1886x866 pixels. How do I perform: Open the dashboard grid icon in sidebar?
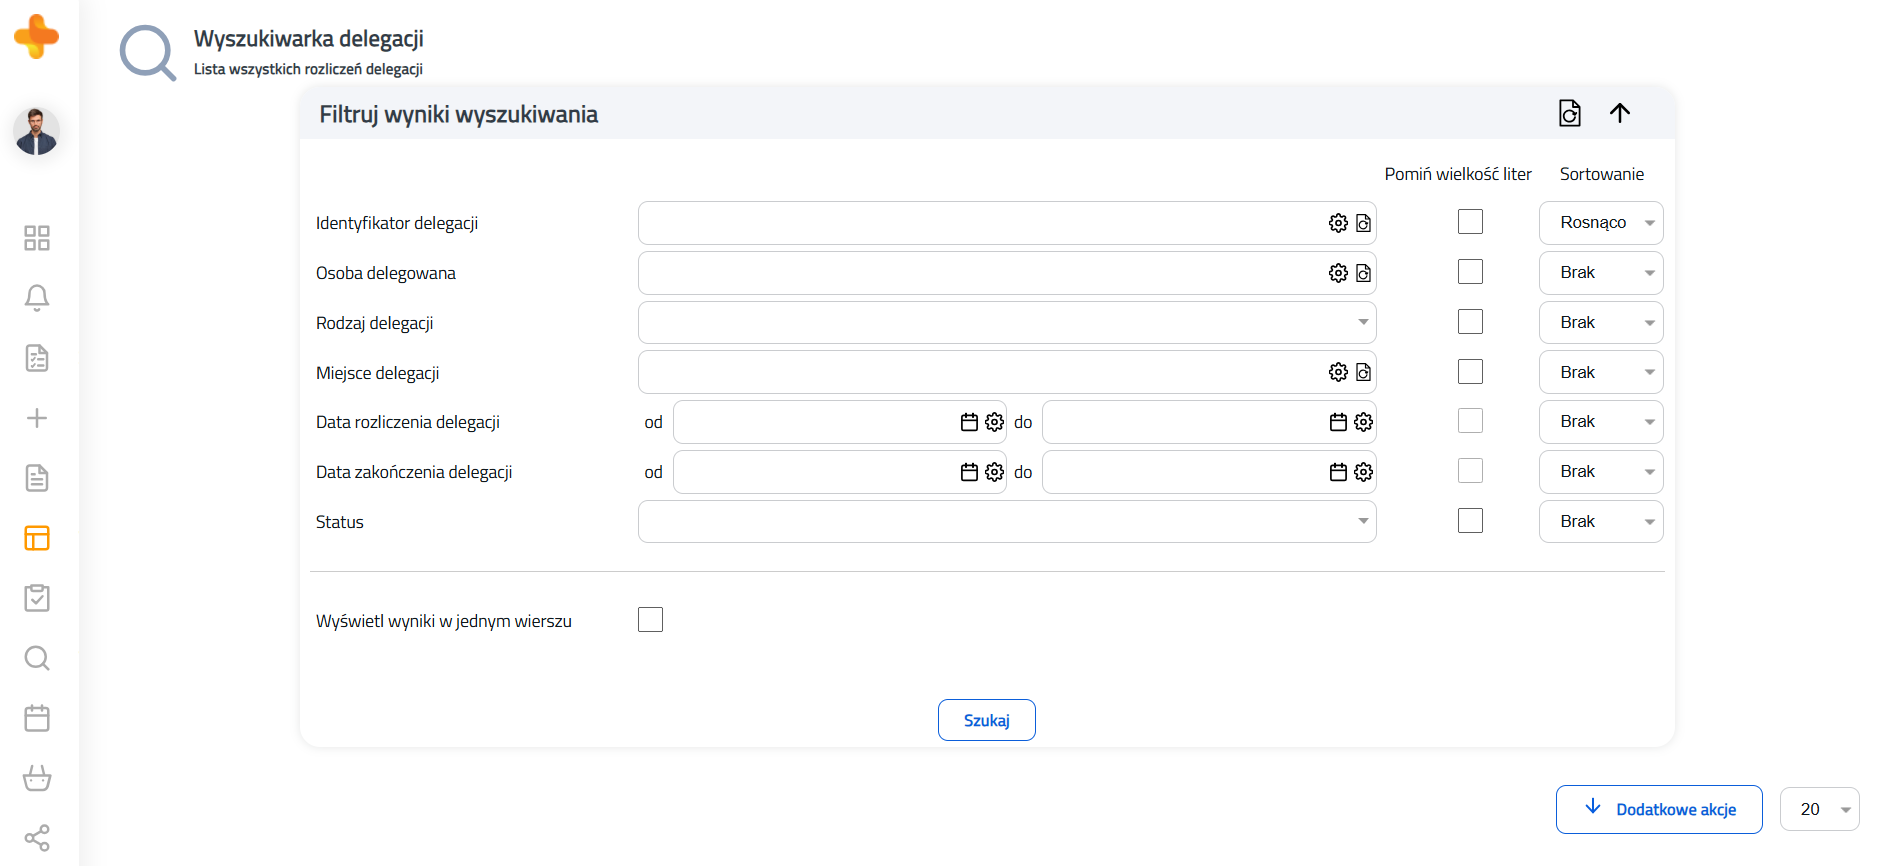point(37,238)
